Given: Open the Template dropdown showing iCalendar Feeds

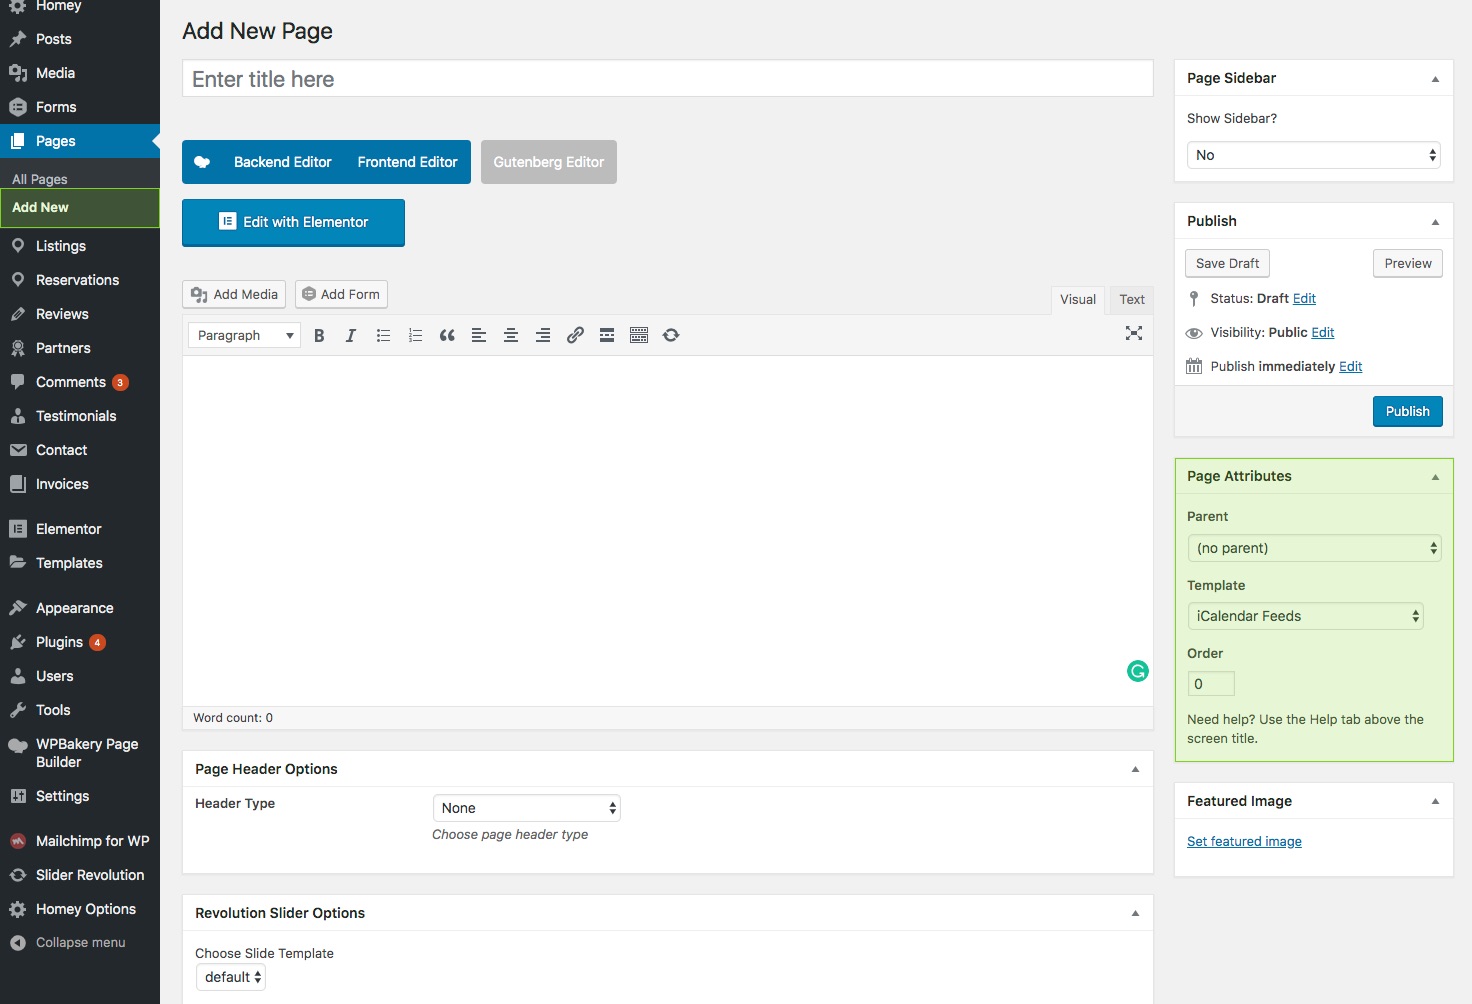Looking at the screenshot, I should click(1305, 616).
